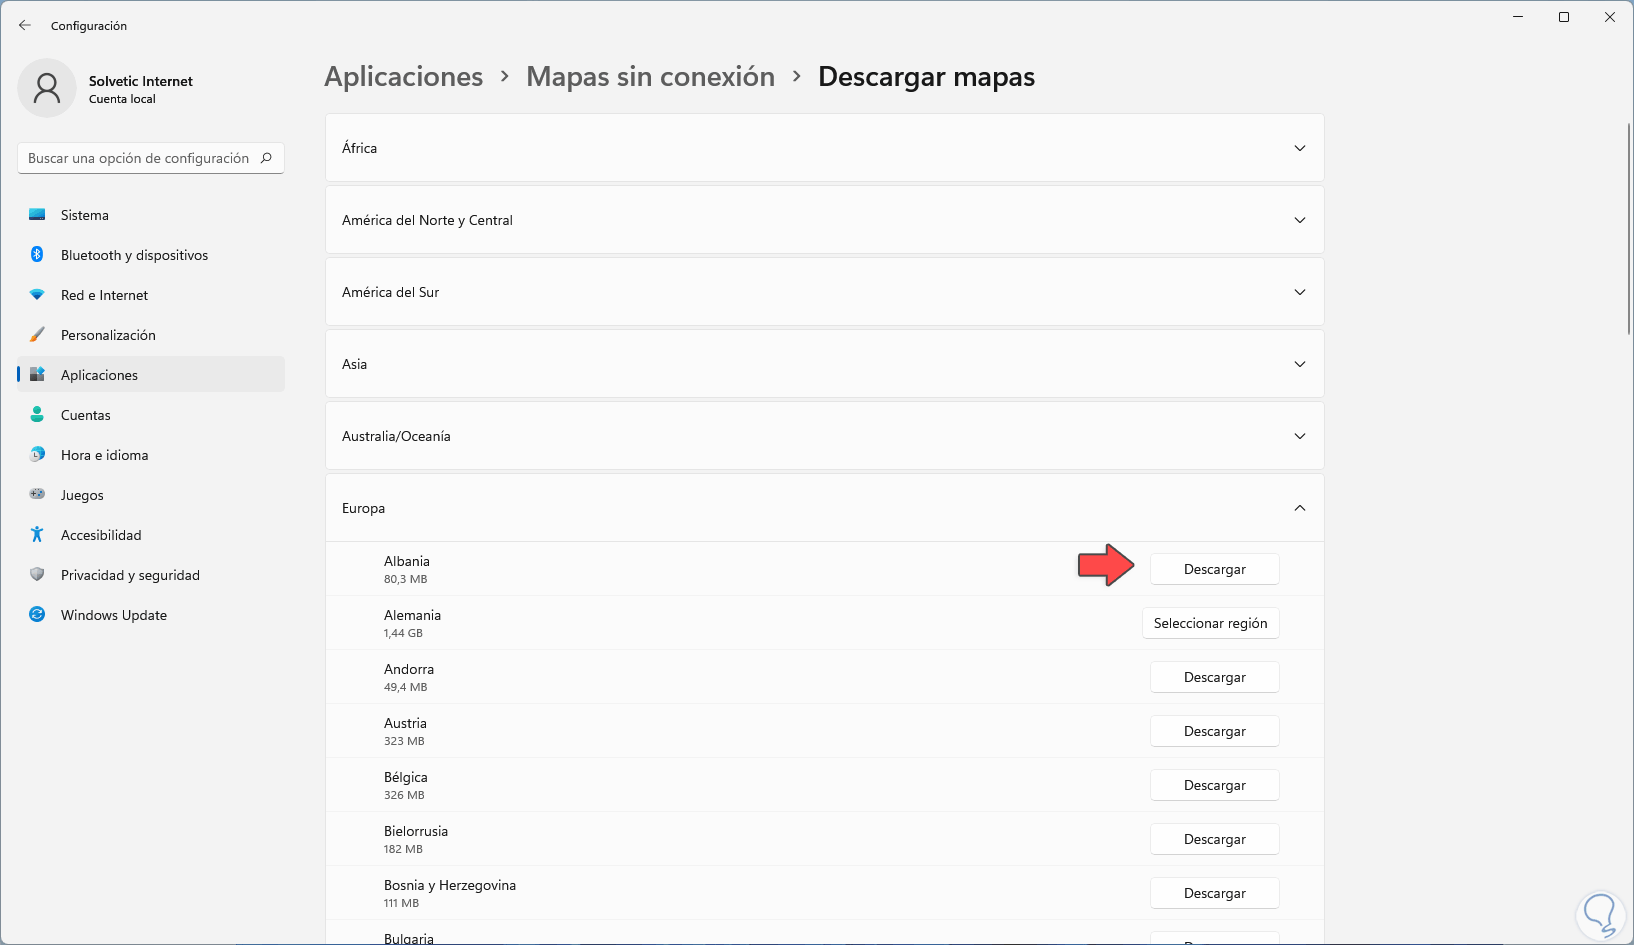Click the vertical scrollbar on right edge

(1629, 230)
